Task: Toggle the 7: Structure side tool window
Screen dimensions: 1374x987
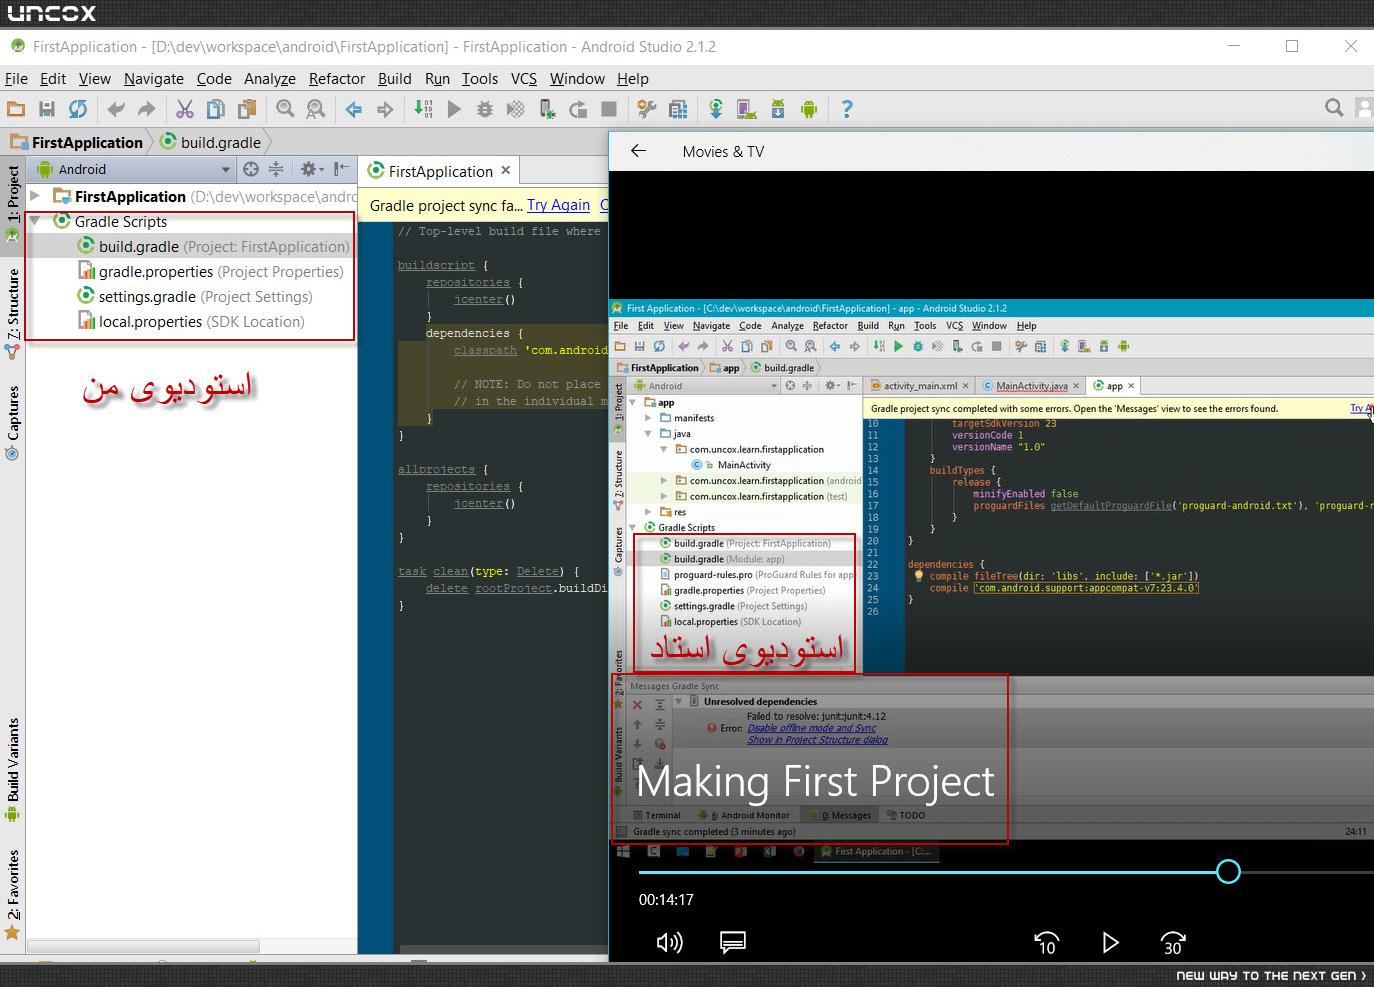Action: click(12, 313)
